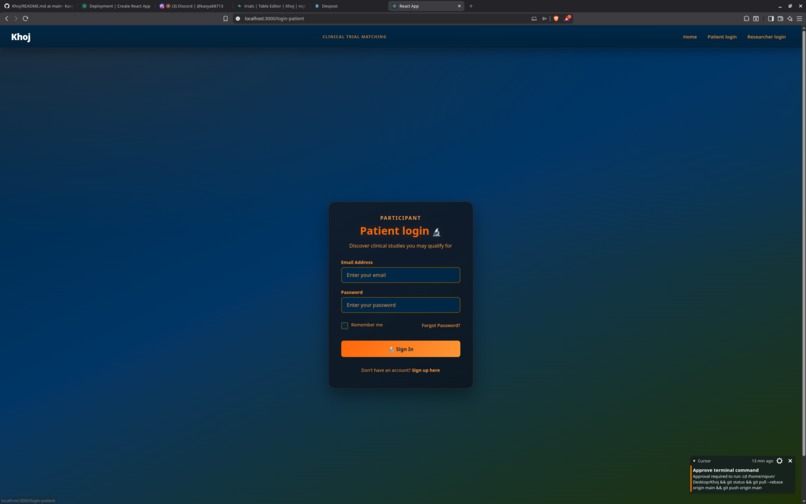Image resolution: width=806 pixels, height=504 pixels.
Task: Click the microscope emoji beside Patient login
Action: click(436, 232)
